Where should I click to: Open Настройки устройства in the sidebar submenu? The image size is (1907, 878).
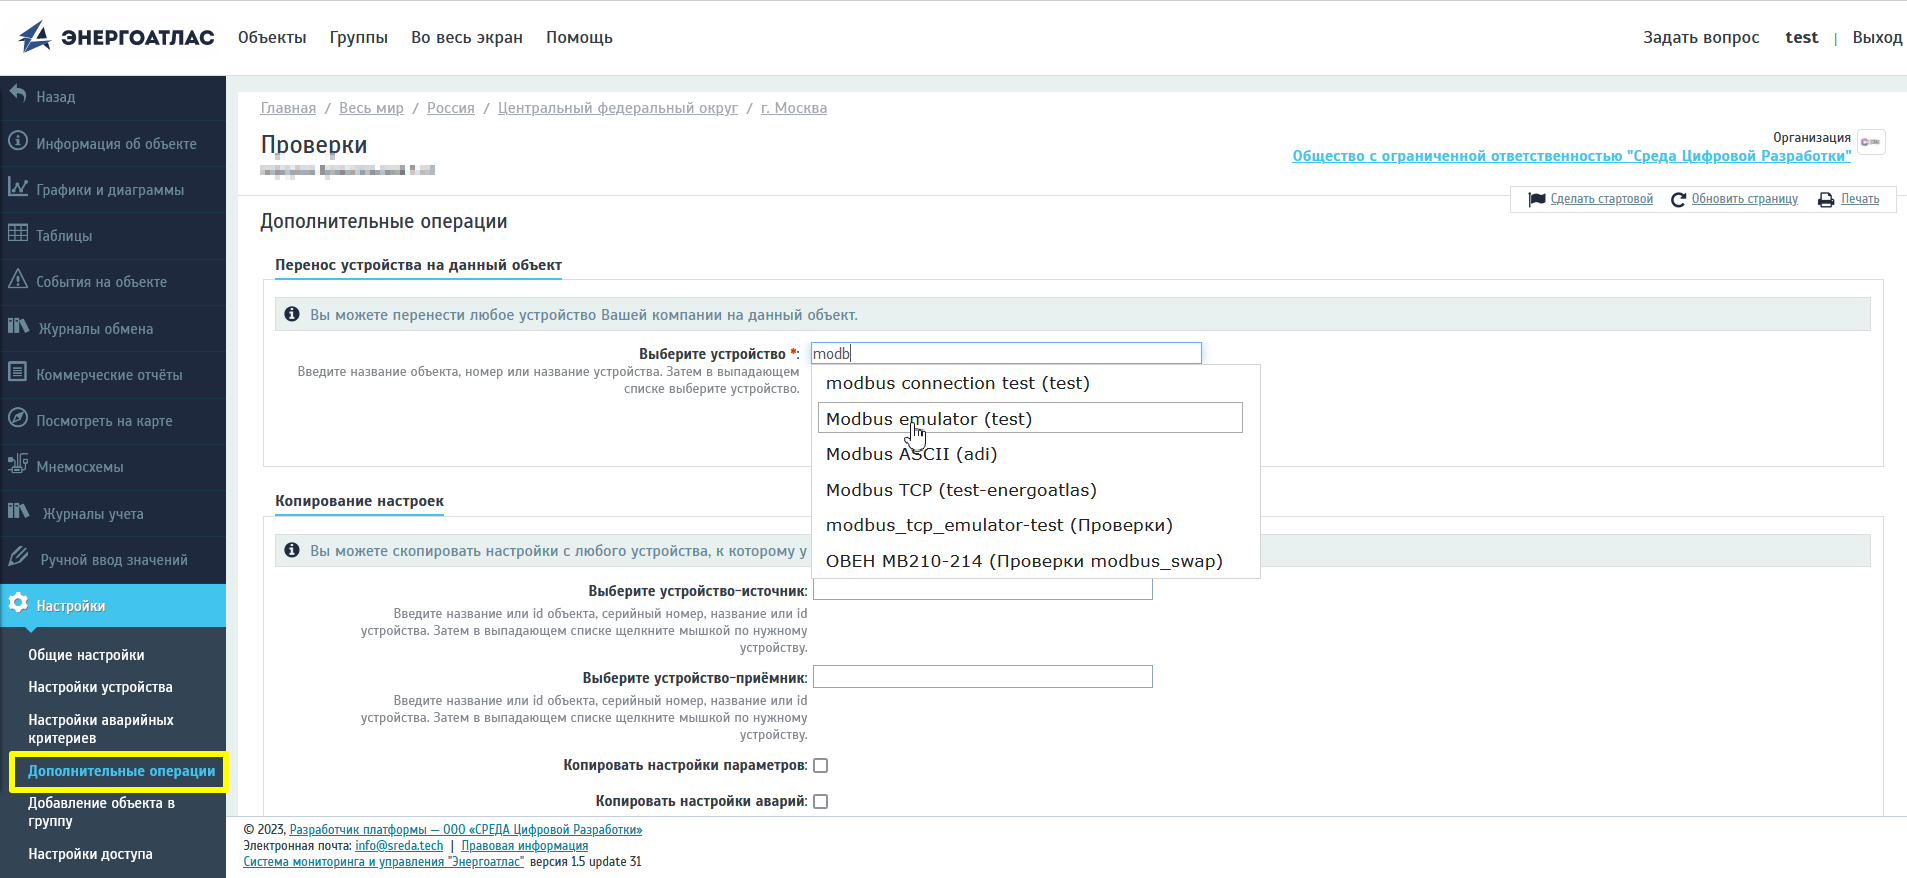pyautogui.click(x=100, y=687)
